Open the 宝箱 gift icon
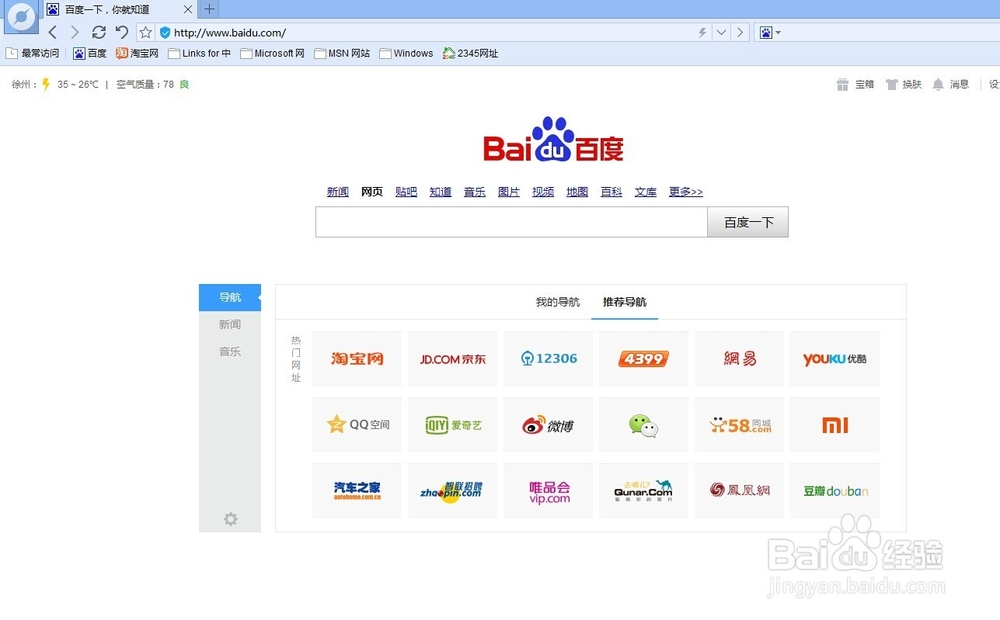1000x620 pixels. coord(855,84)
